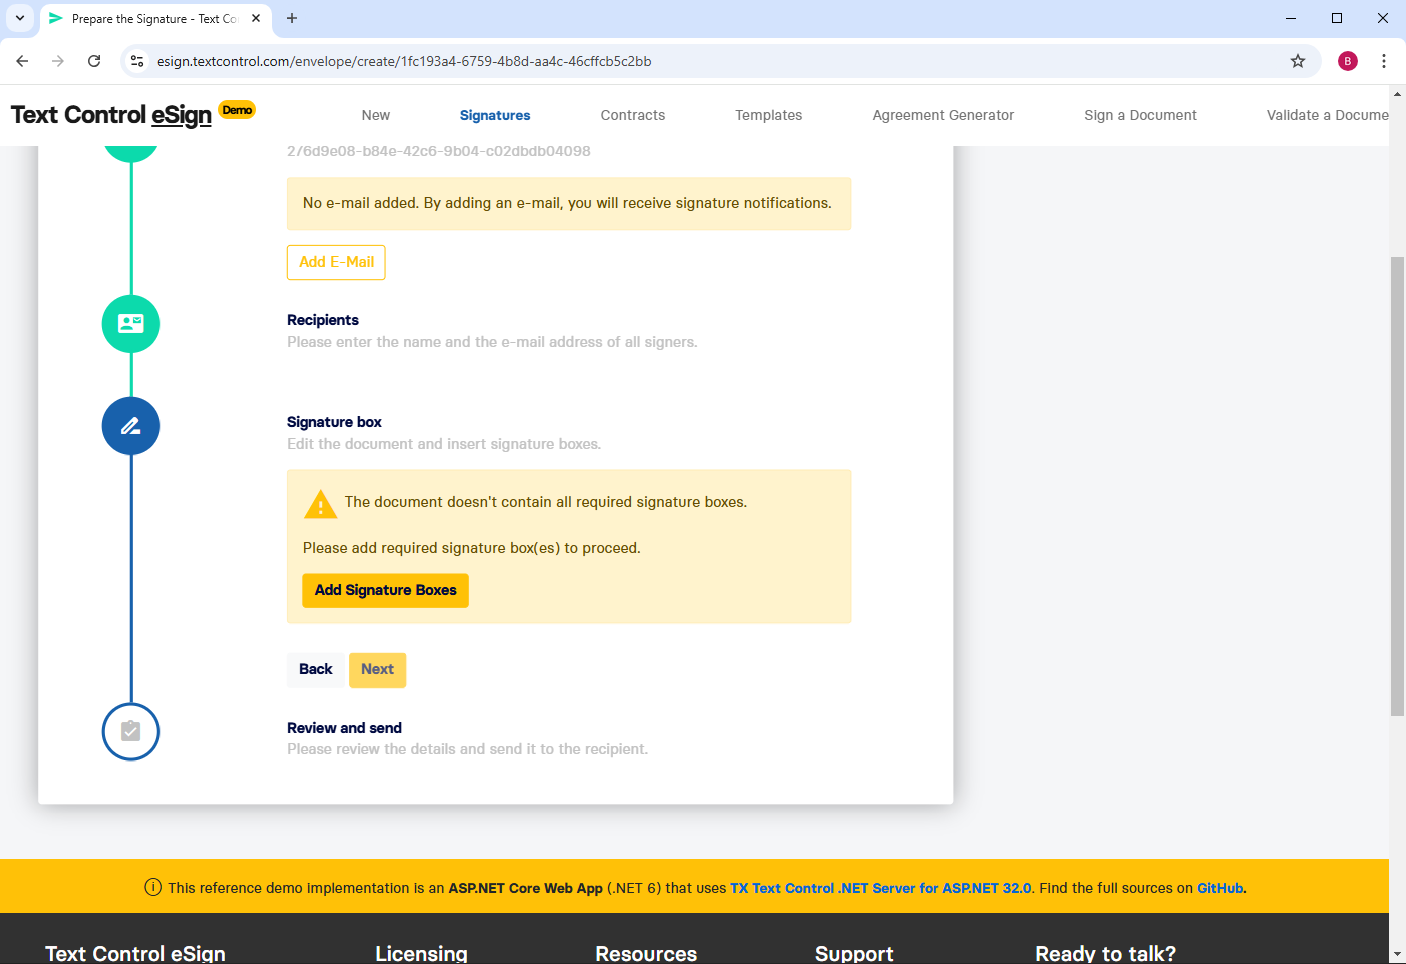Screen dimensions: 1406x964
Task: Click the yellow warning triangle icon
Action: [x=320, y=504]
